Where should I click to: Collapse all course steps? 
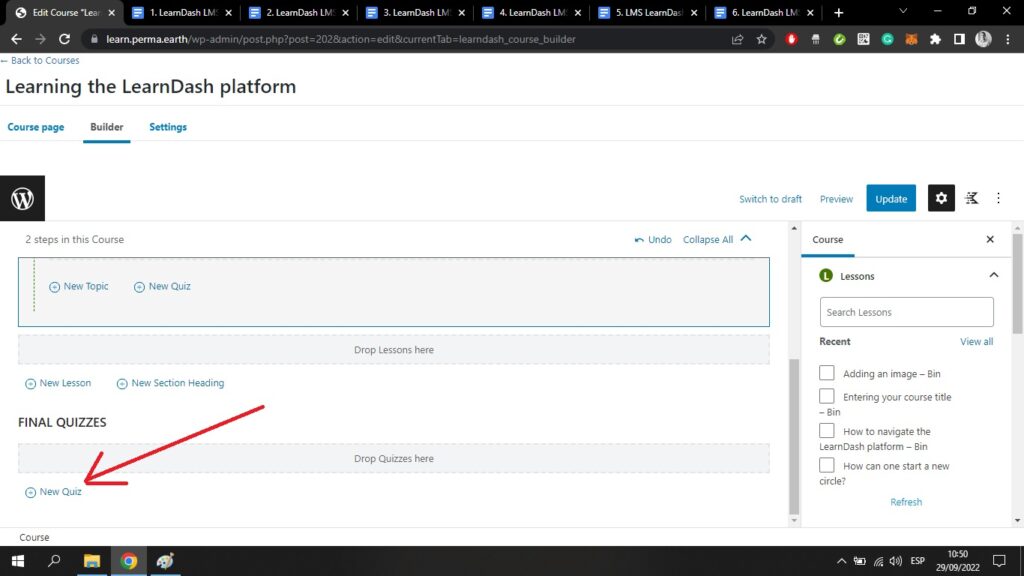coord(717,240)
